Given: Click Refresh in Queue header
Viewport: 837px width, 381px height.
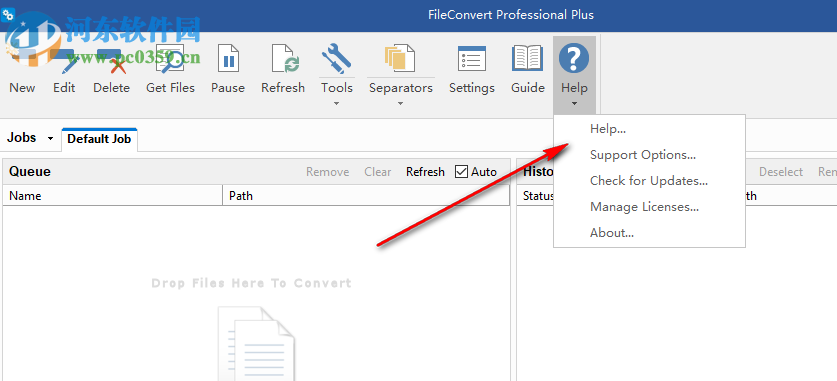Looking at the screenshot, I should [425, 172].
